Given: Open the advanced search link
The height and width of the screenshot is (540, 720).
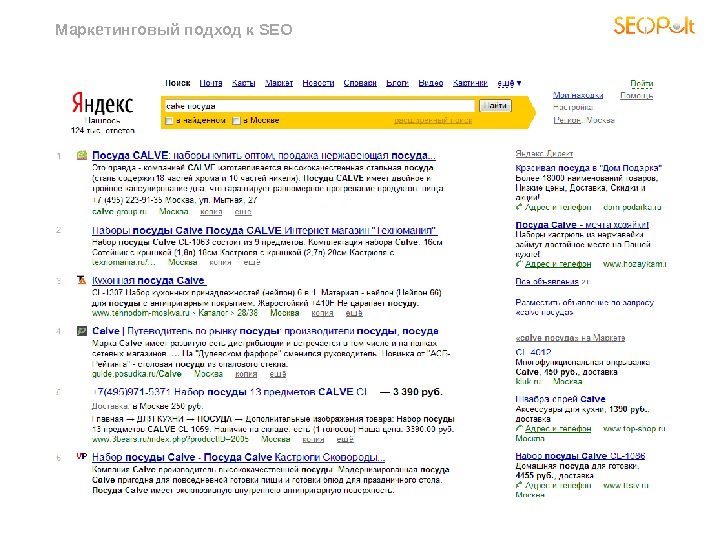Looking at the screenshot, I should (x=433, y=121).
